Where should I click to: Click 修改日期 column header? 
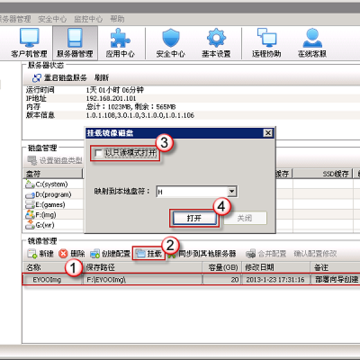[276, 267]
